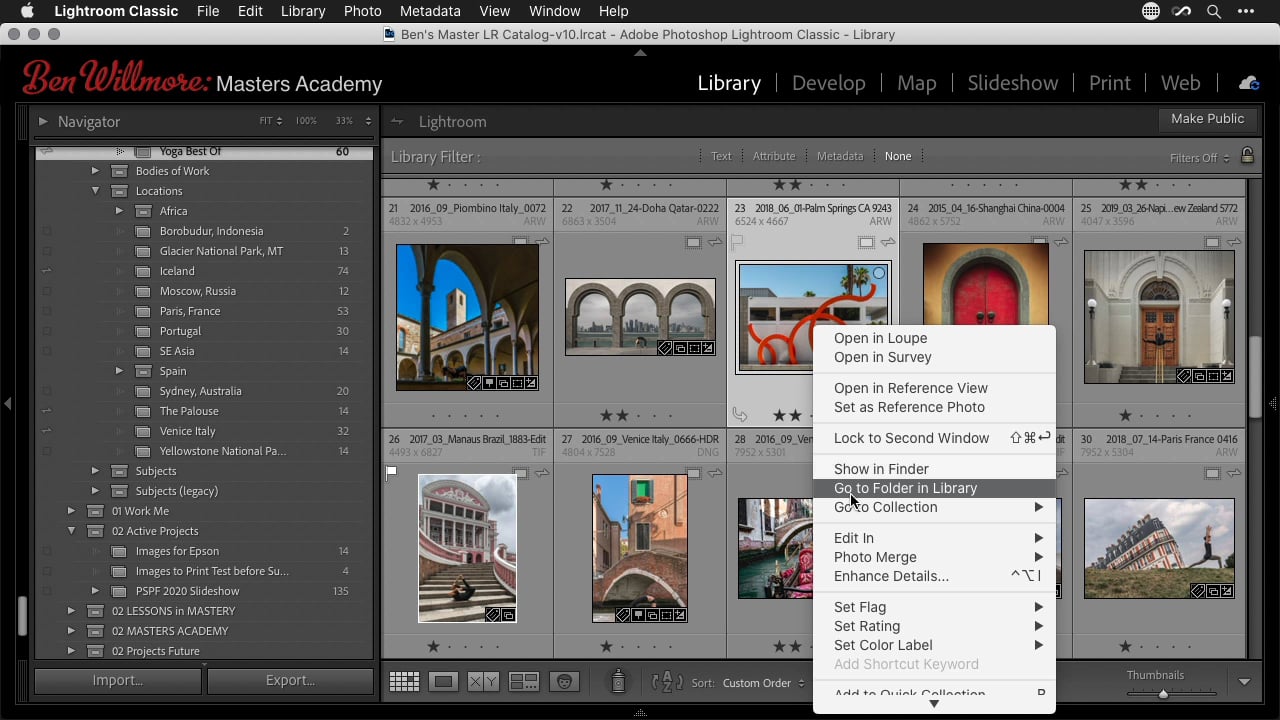Screen dimensions: 1280x720
Task: Collapse the top module panel arrow
Action: coord(640,52)
